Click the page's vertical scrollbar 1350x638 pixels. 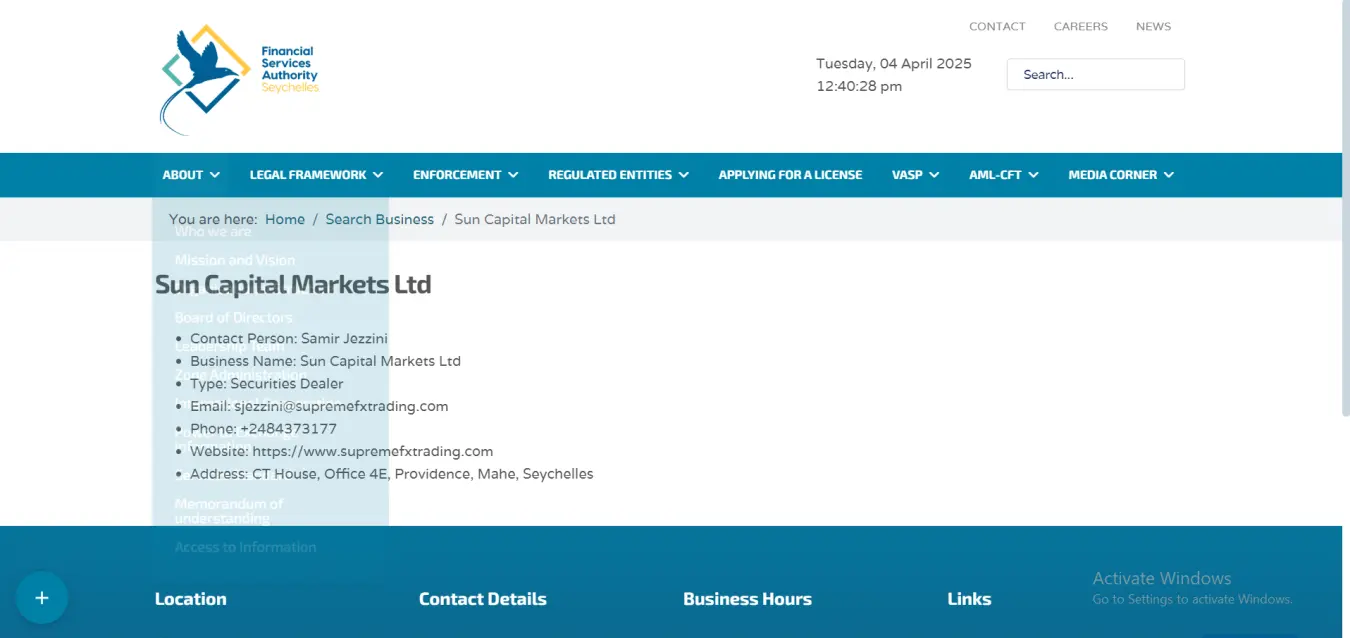1346,210
